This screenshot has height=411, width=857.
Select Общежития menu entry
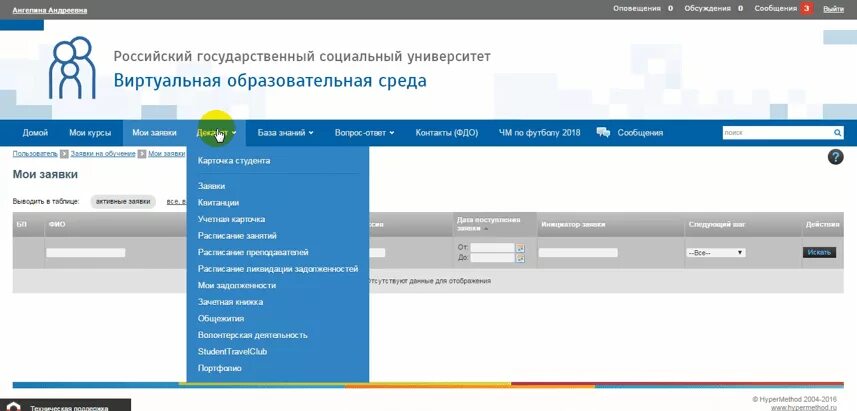point(221,319)
